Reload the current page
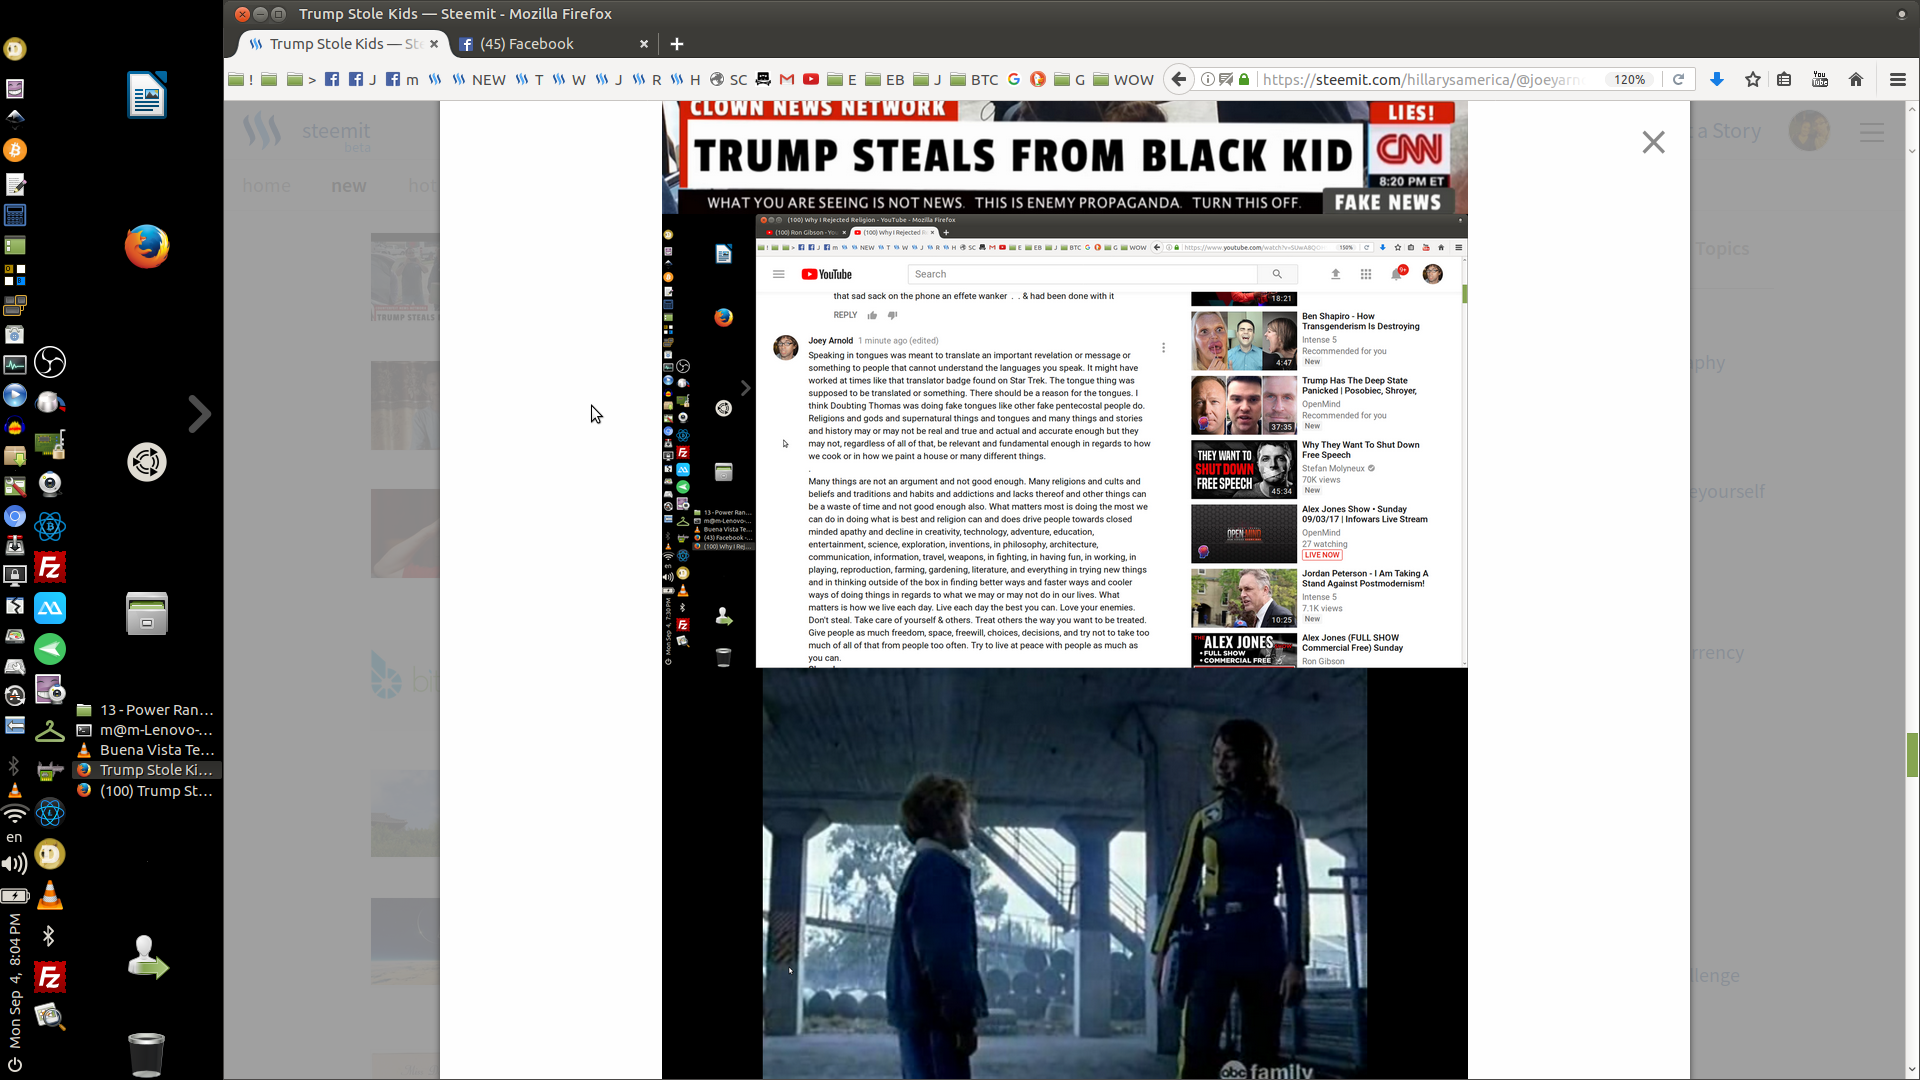1920x1080 pixels. [1678, 79]
